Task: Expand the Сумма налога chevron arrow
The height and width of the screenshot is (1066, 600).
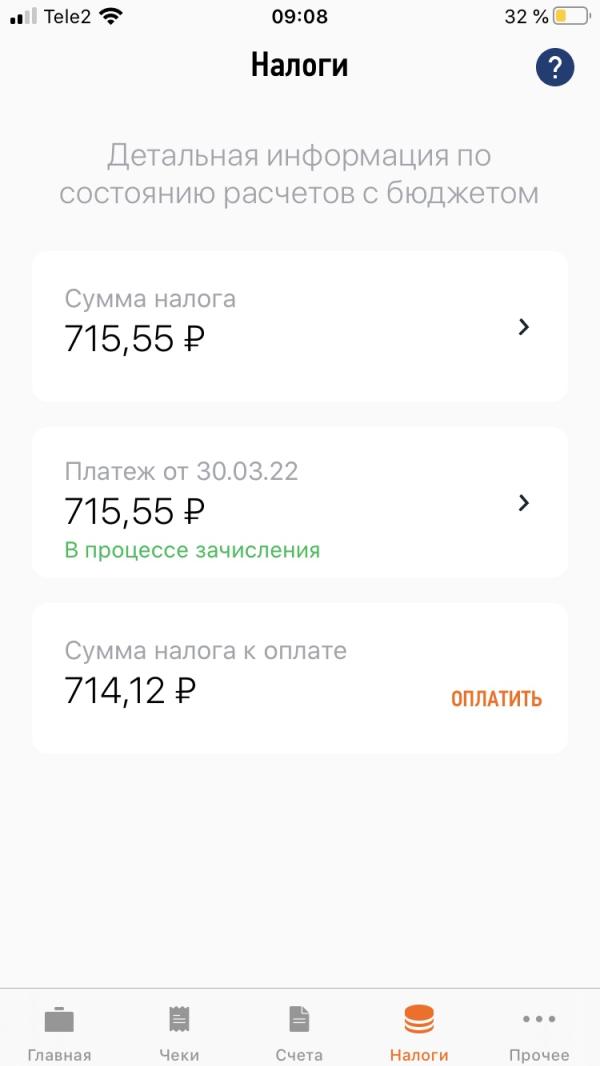Action: coord(523,327)
